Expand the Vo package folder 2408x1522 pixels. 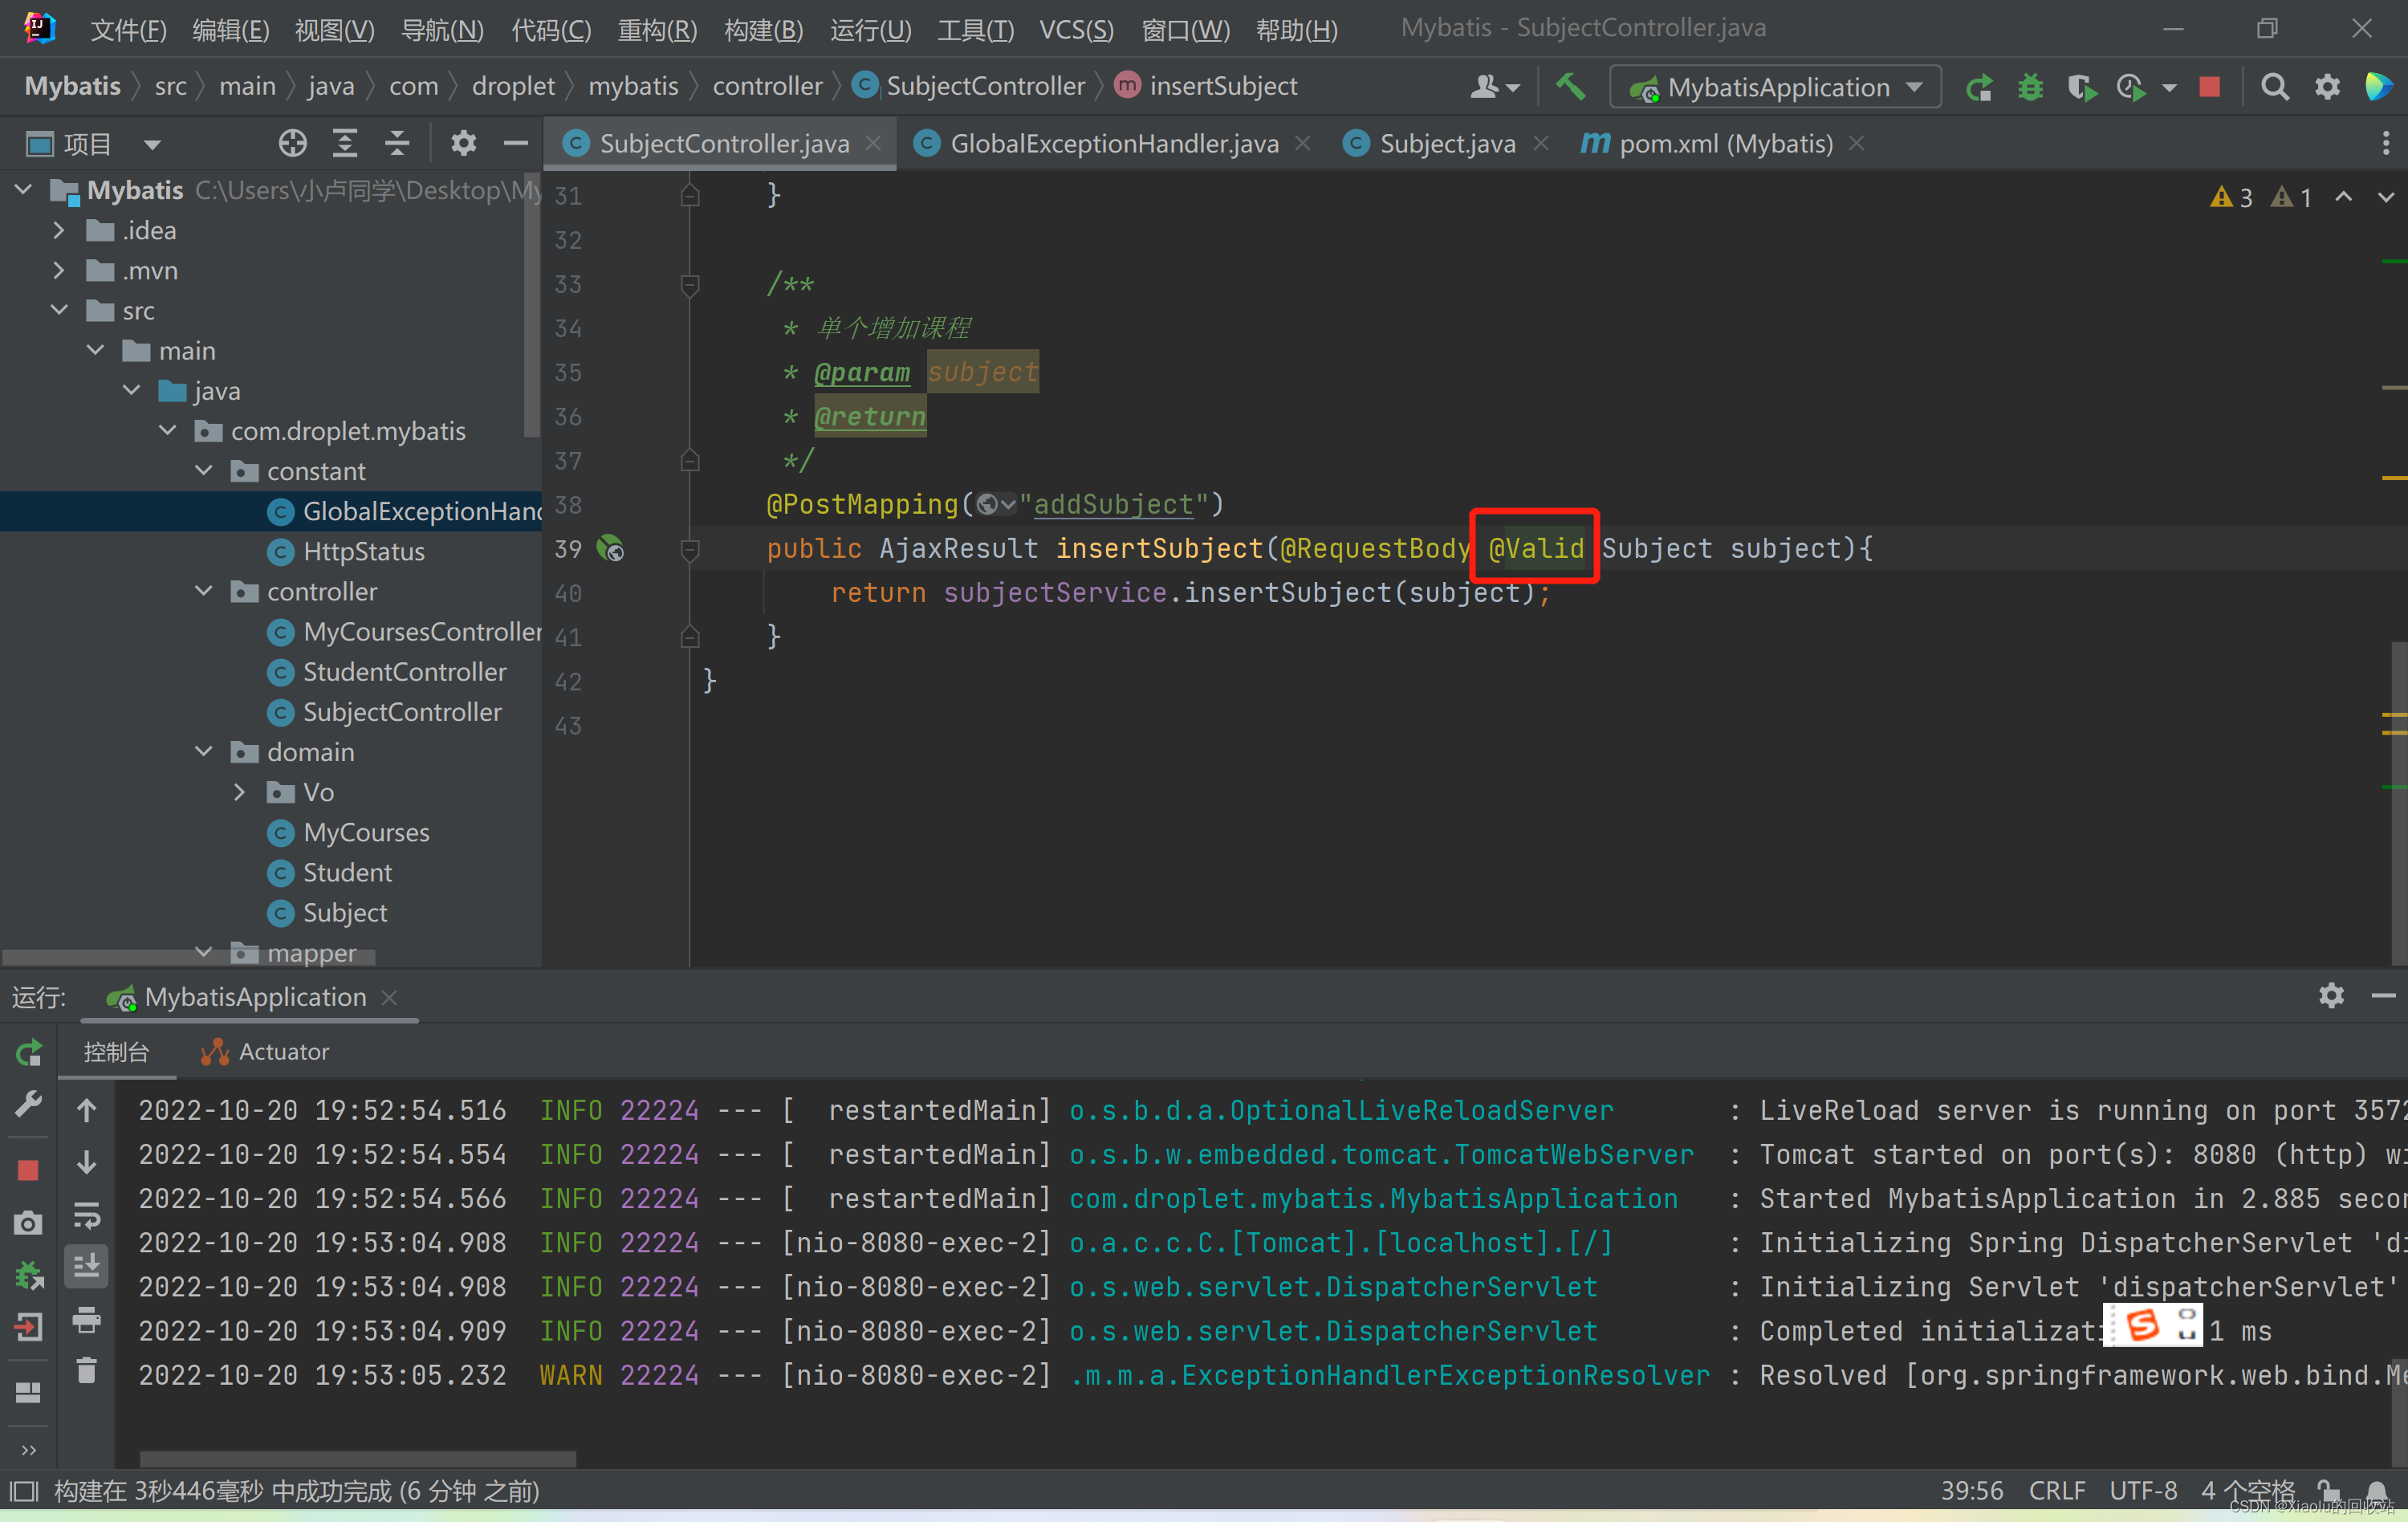click(240, 792)
